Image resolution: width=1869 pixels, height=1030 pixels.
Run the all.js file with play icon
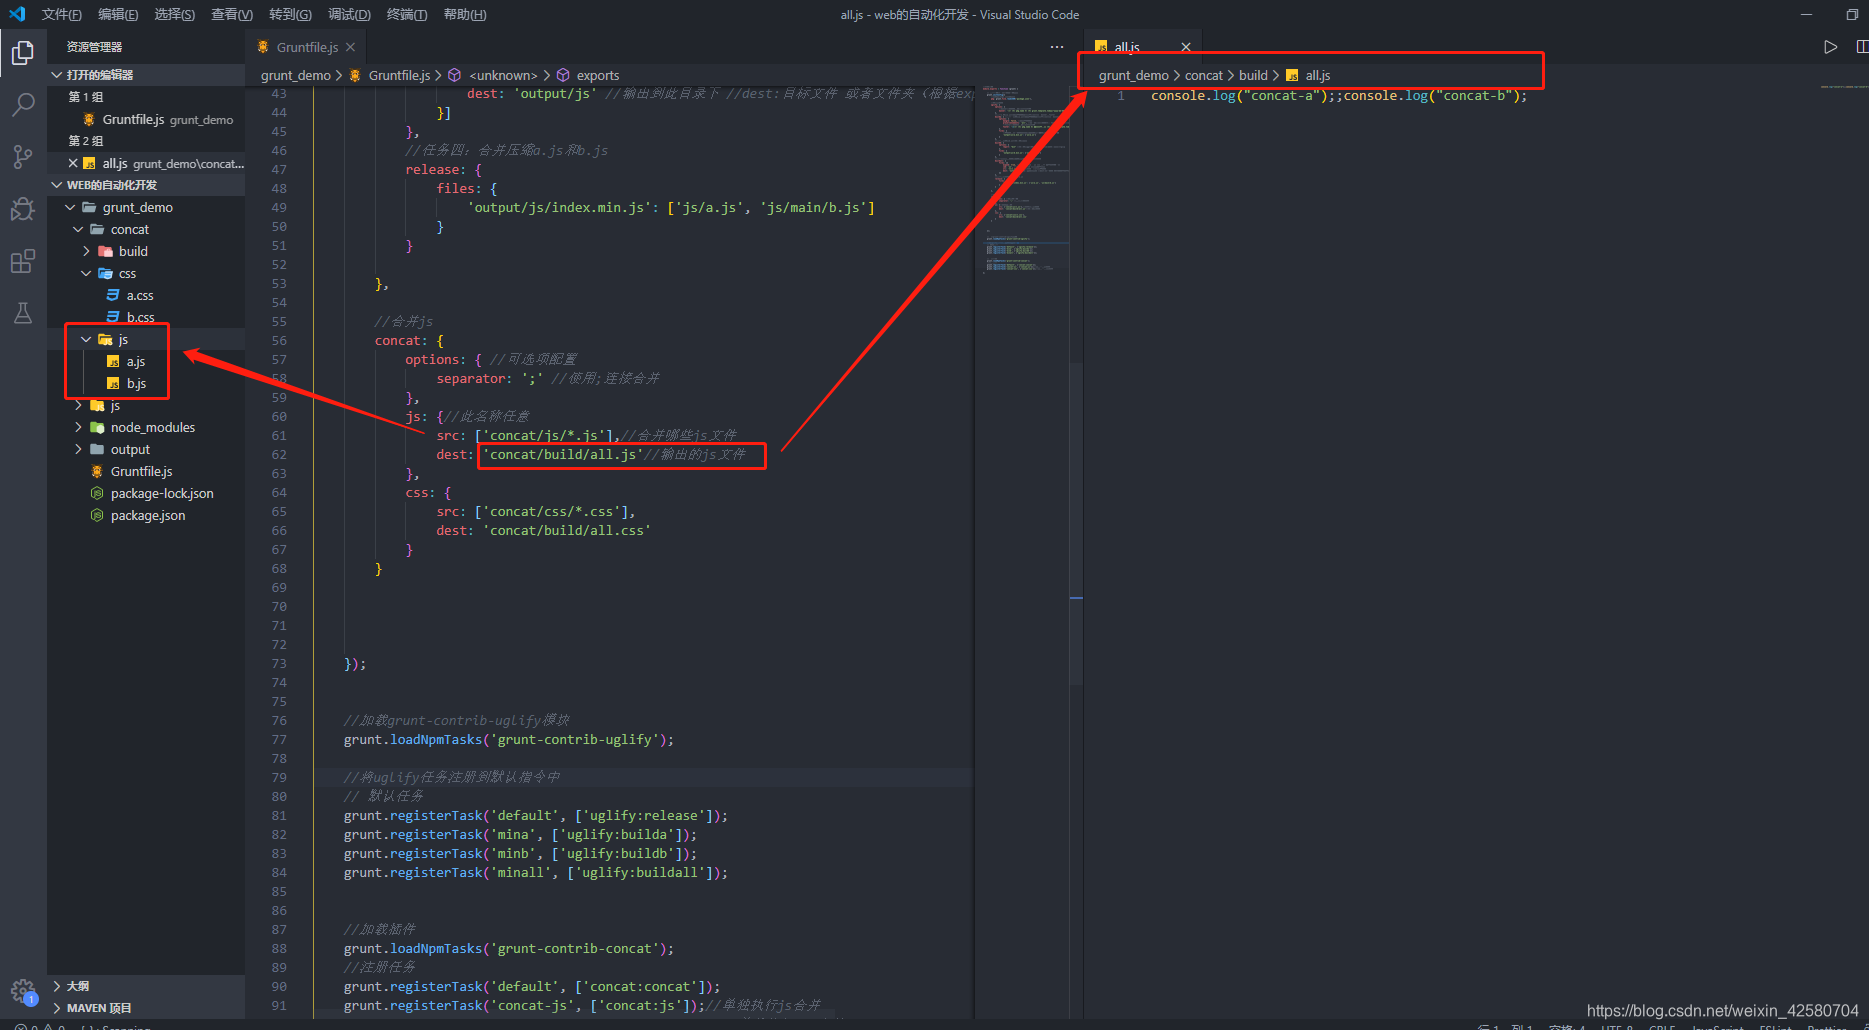[1830, 47]
